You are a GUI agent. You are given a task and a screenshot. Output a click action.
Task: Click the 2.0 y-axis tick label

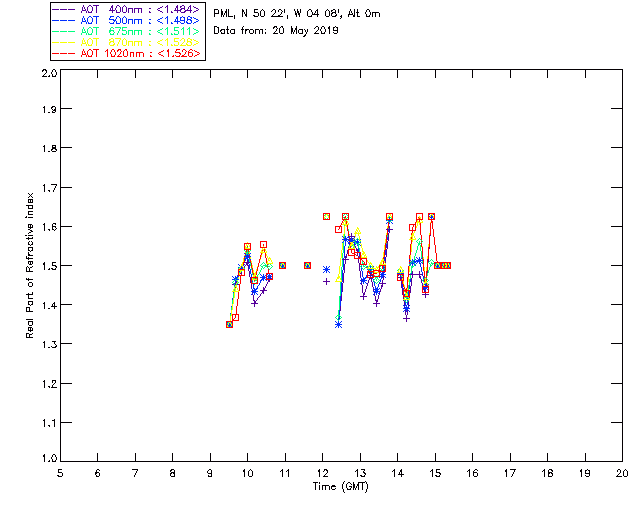[x=49, y=74]
